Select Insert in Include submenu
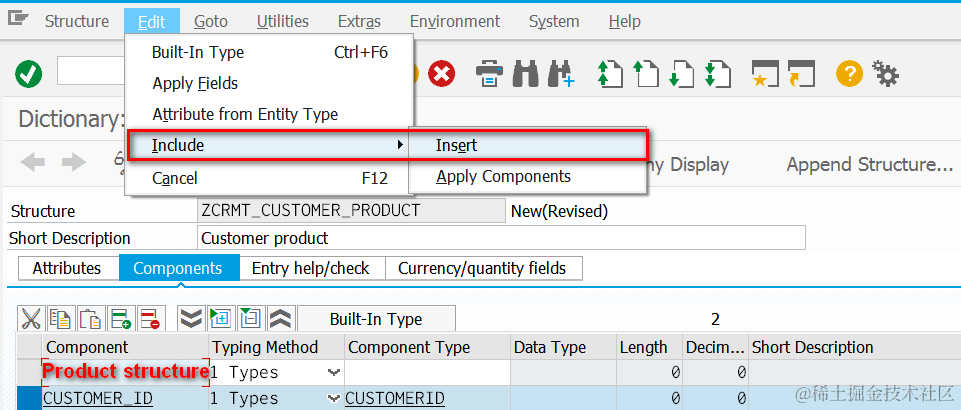Viewport: 961px width, 410px height. click(527, 145)
